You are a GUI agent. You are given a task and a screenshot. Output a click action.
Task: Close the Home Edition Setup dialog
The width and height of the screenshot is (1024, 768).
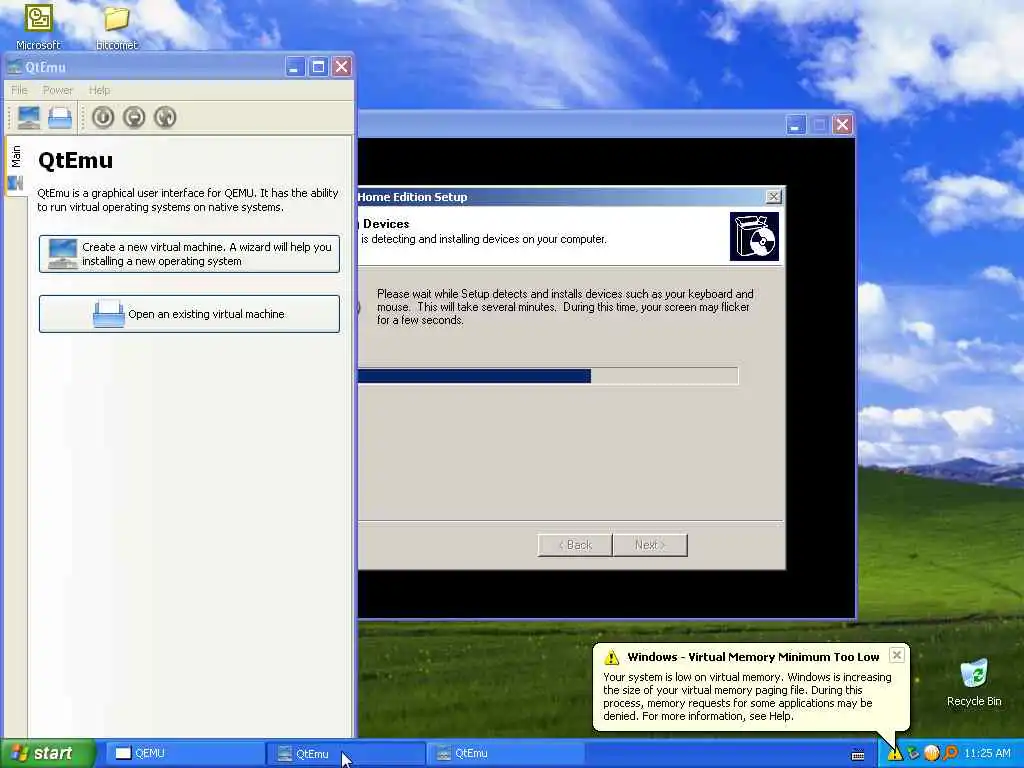click(773, 197)
